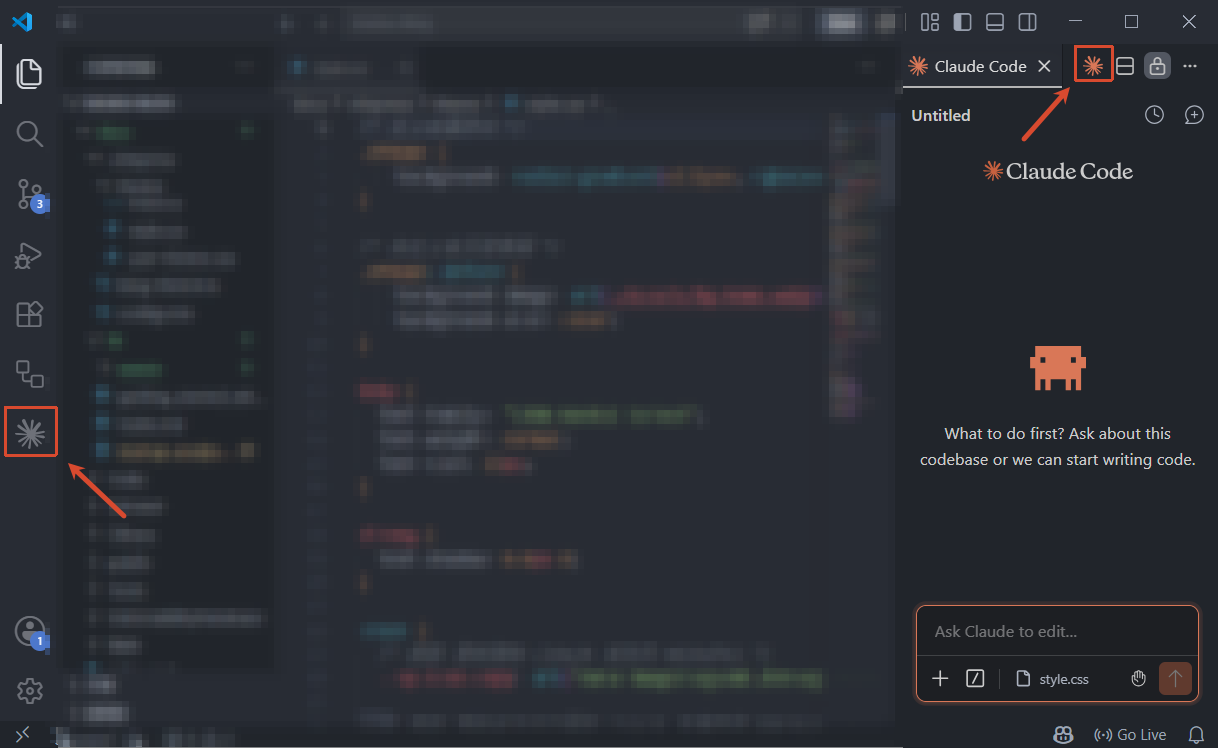1218x748 pixels.
Task: Open Source Control view with badge 3
Action: point(30,195)
